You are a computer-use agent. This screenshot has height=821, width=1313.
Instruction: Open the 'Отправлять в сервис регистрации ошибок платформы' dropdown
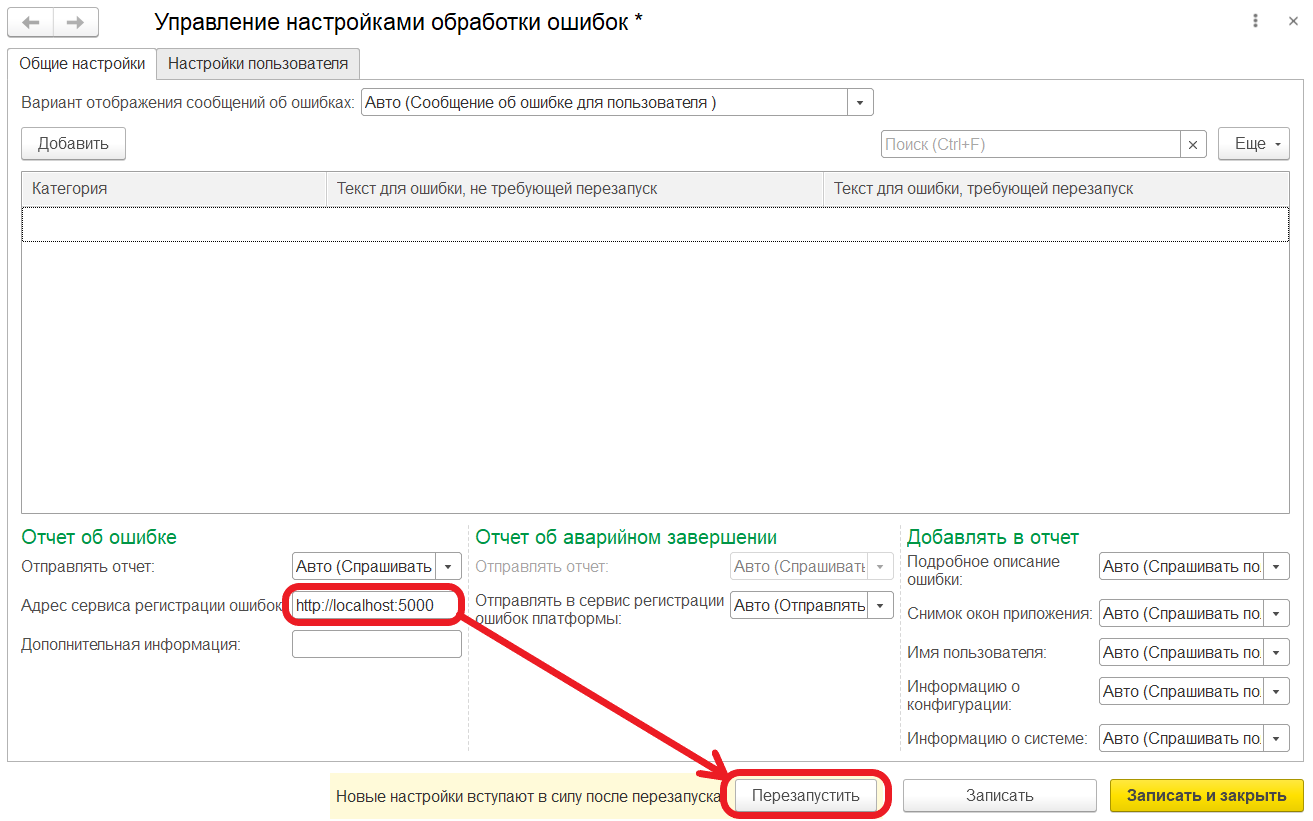(x=880, y=605)
